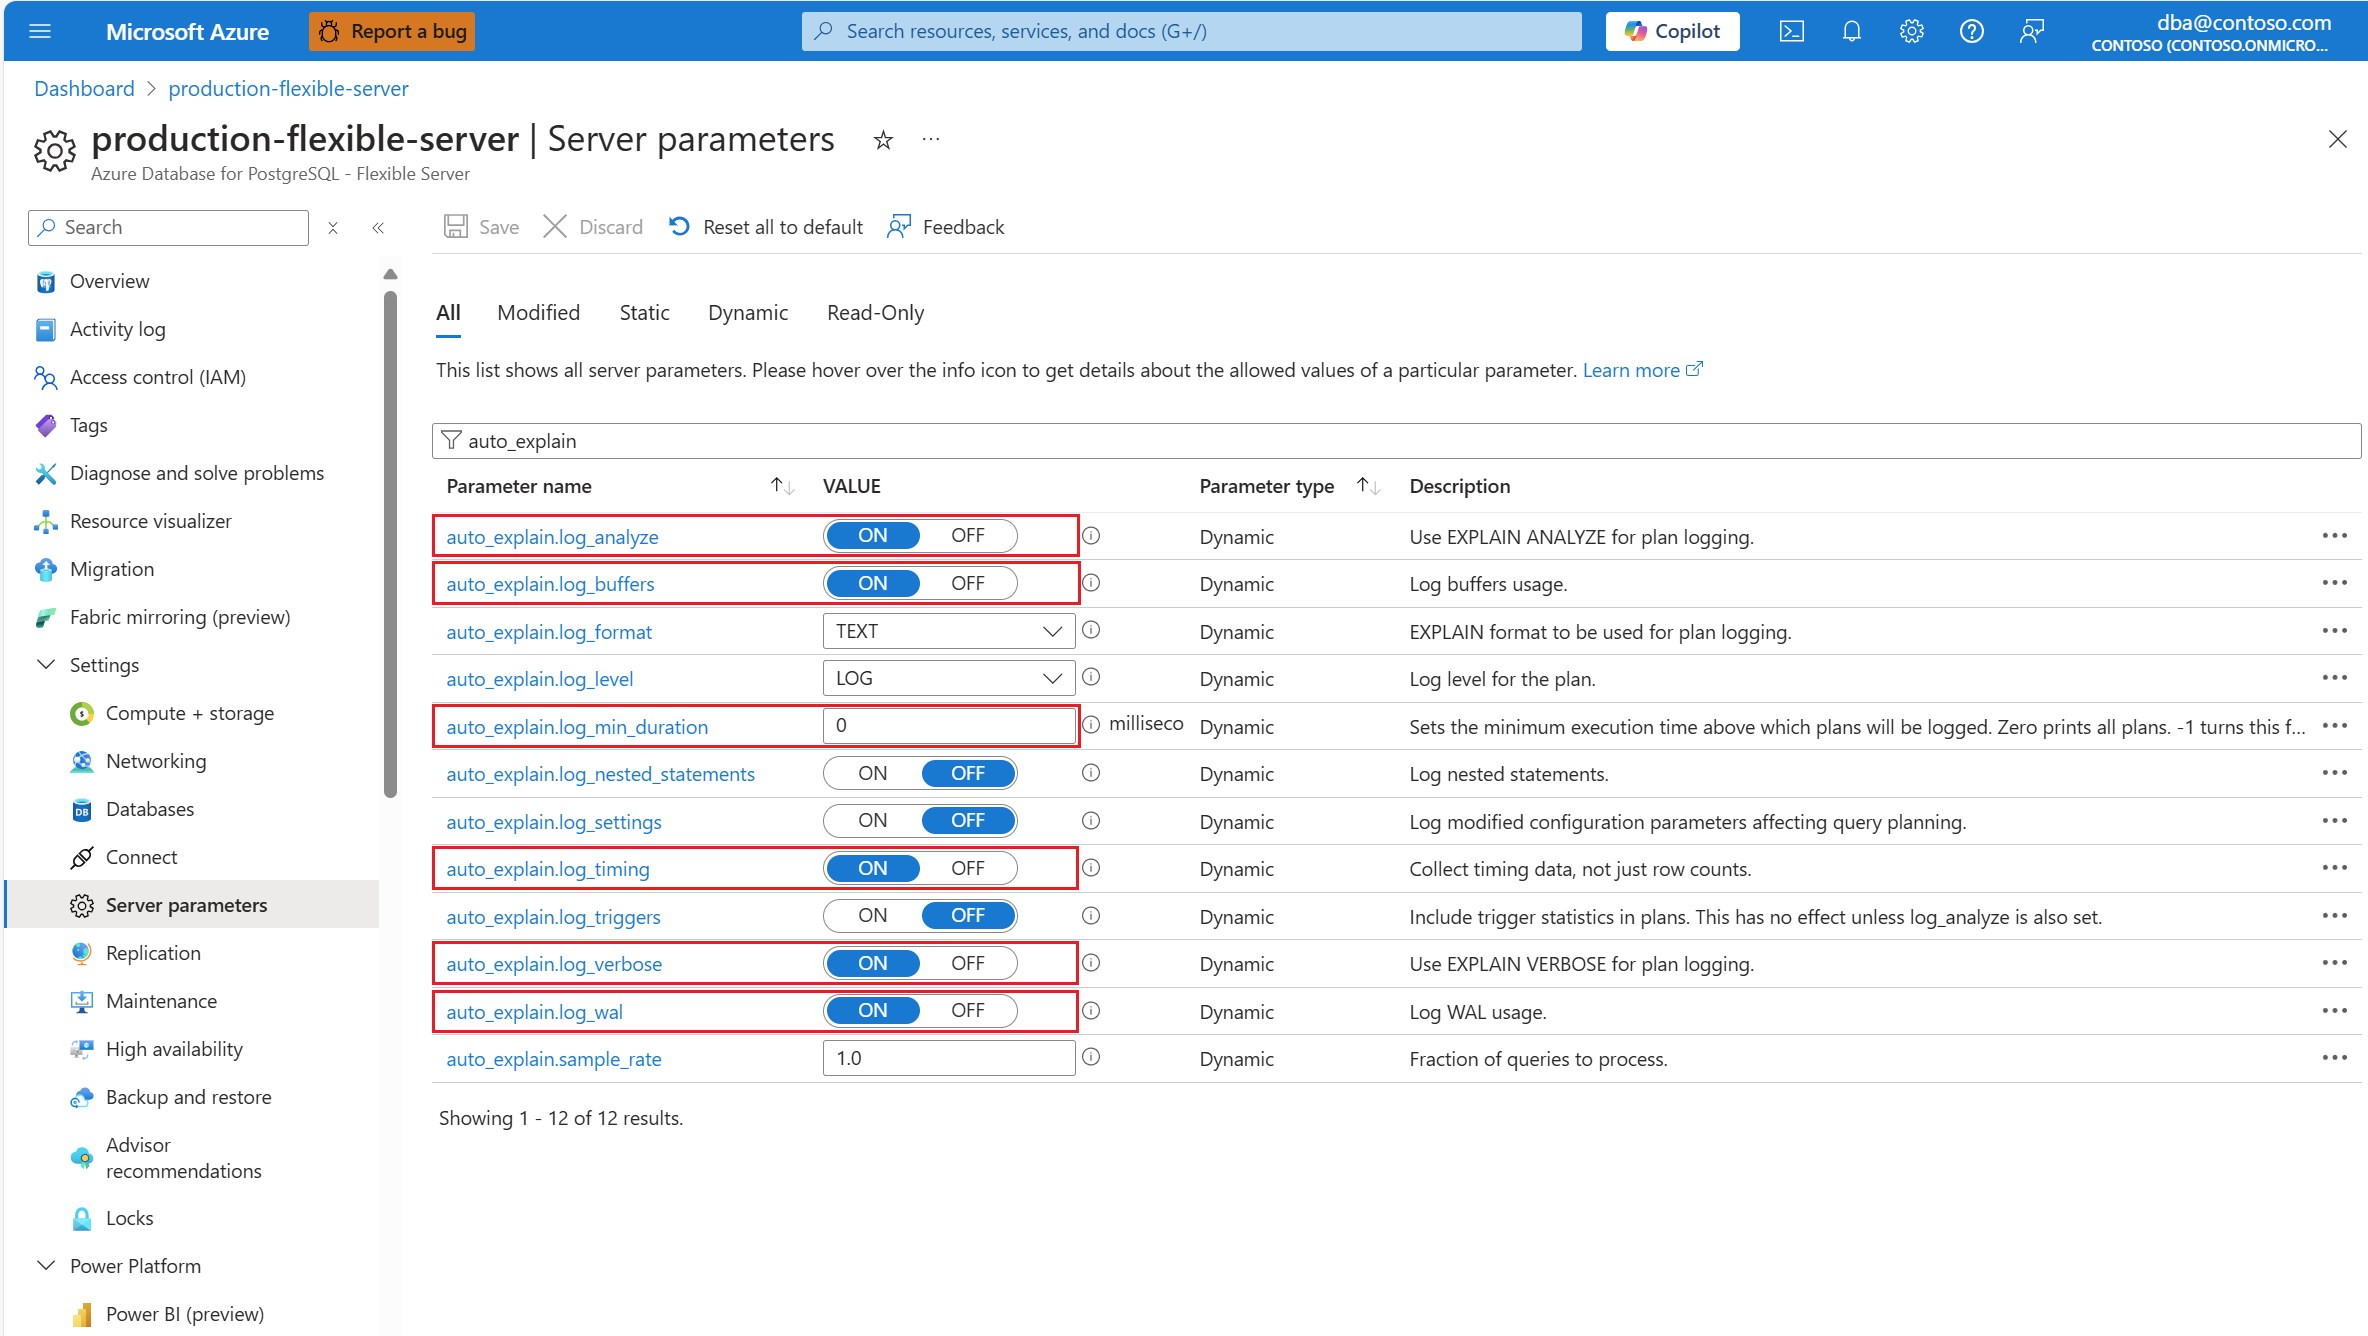This screenshot has width=2368, height=1336.
Task: Open the help question mark icon
Action: point(1971,31)
